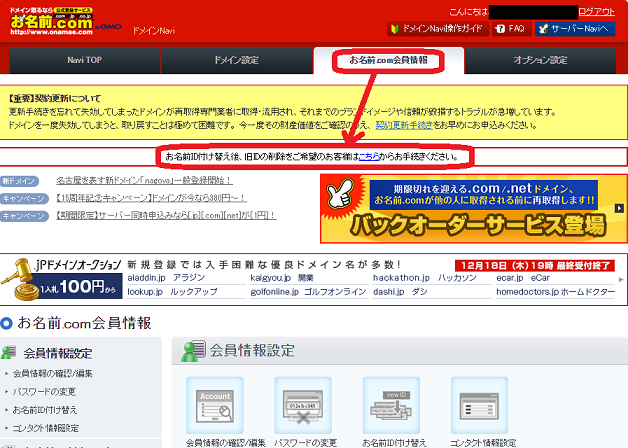Click the お名前.com logo
This screenshot has height=448, width=628.
pos(51,21)
